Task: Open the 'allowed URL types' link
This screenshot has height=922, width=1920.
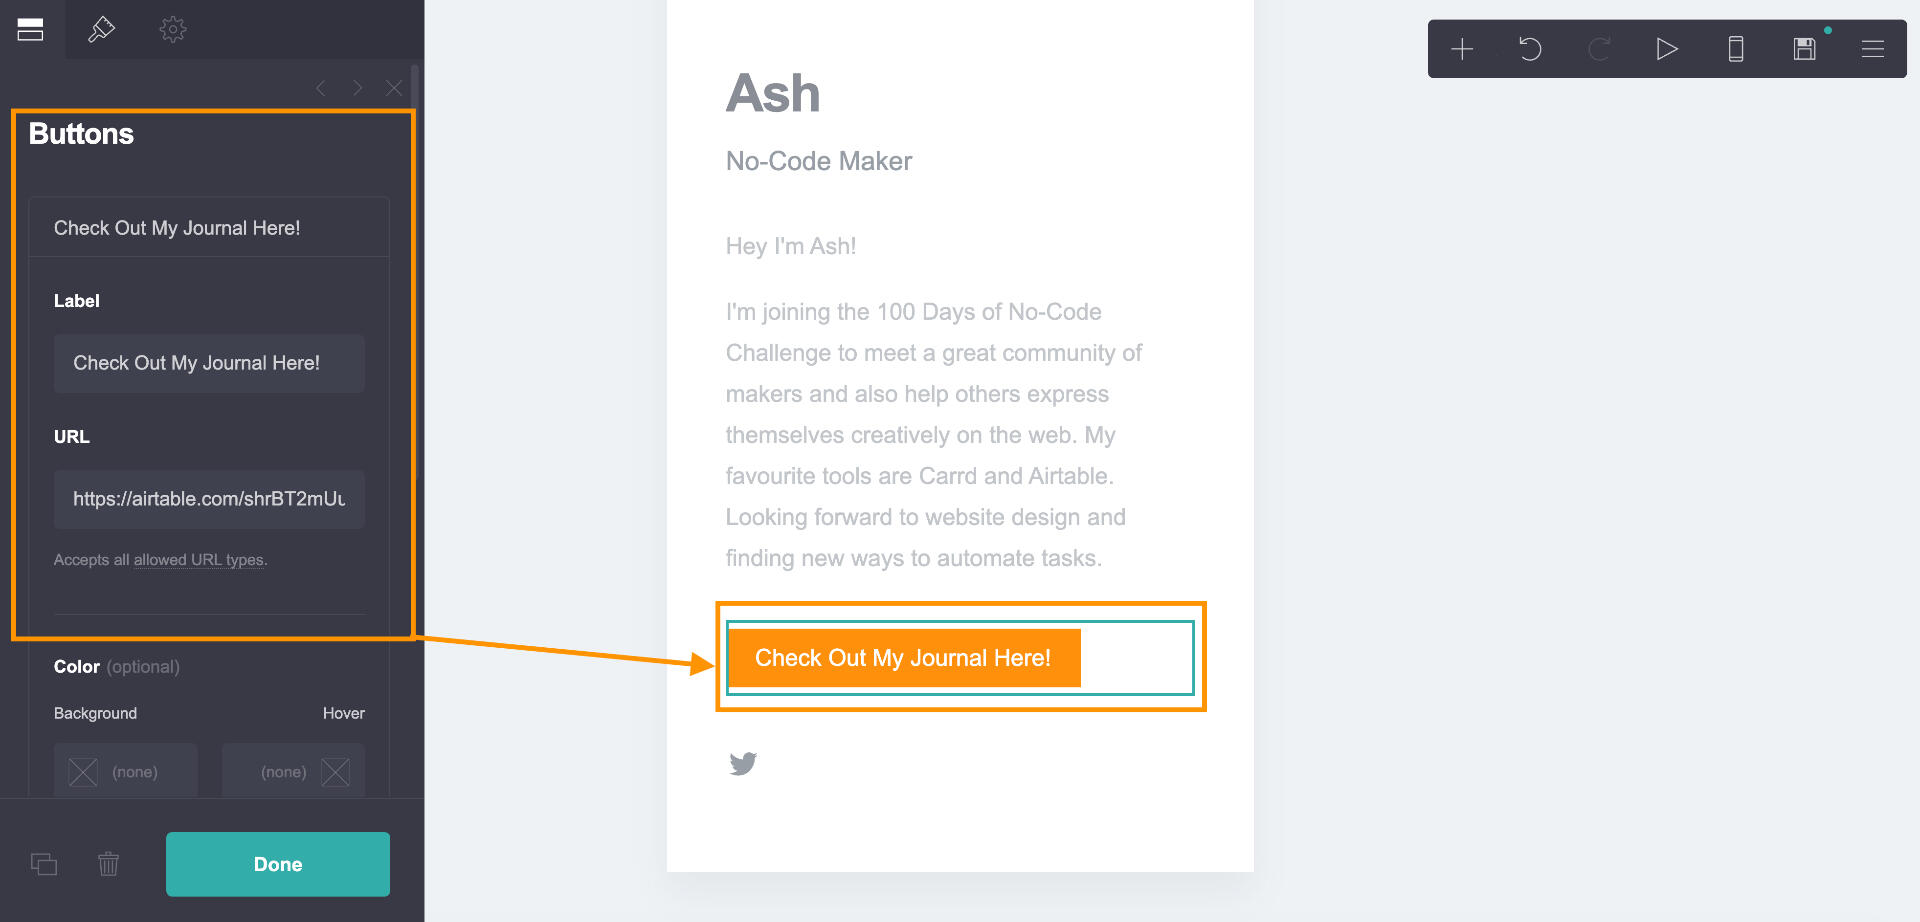Action: [198, 560]
